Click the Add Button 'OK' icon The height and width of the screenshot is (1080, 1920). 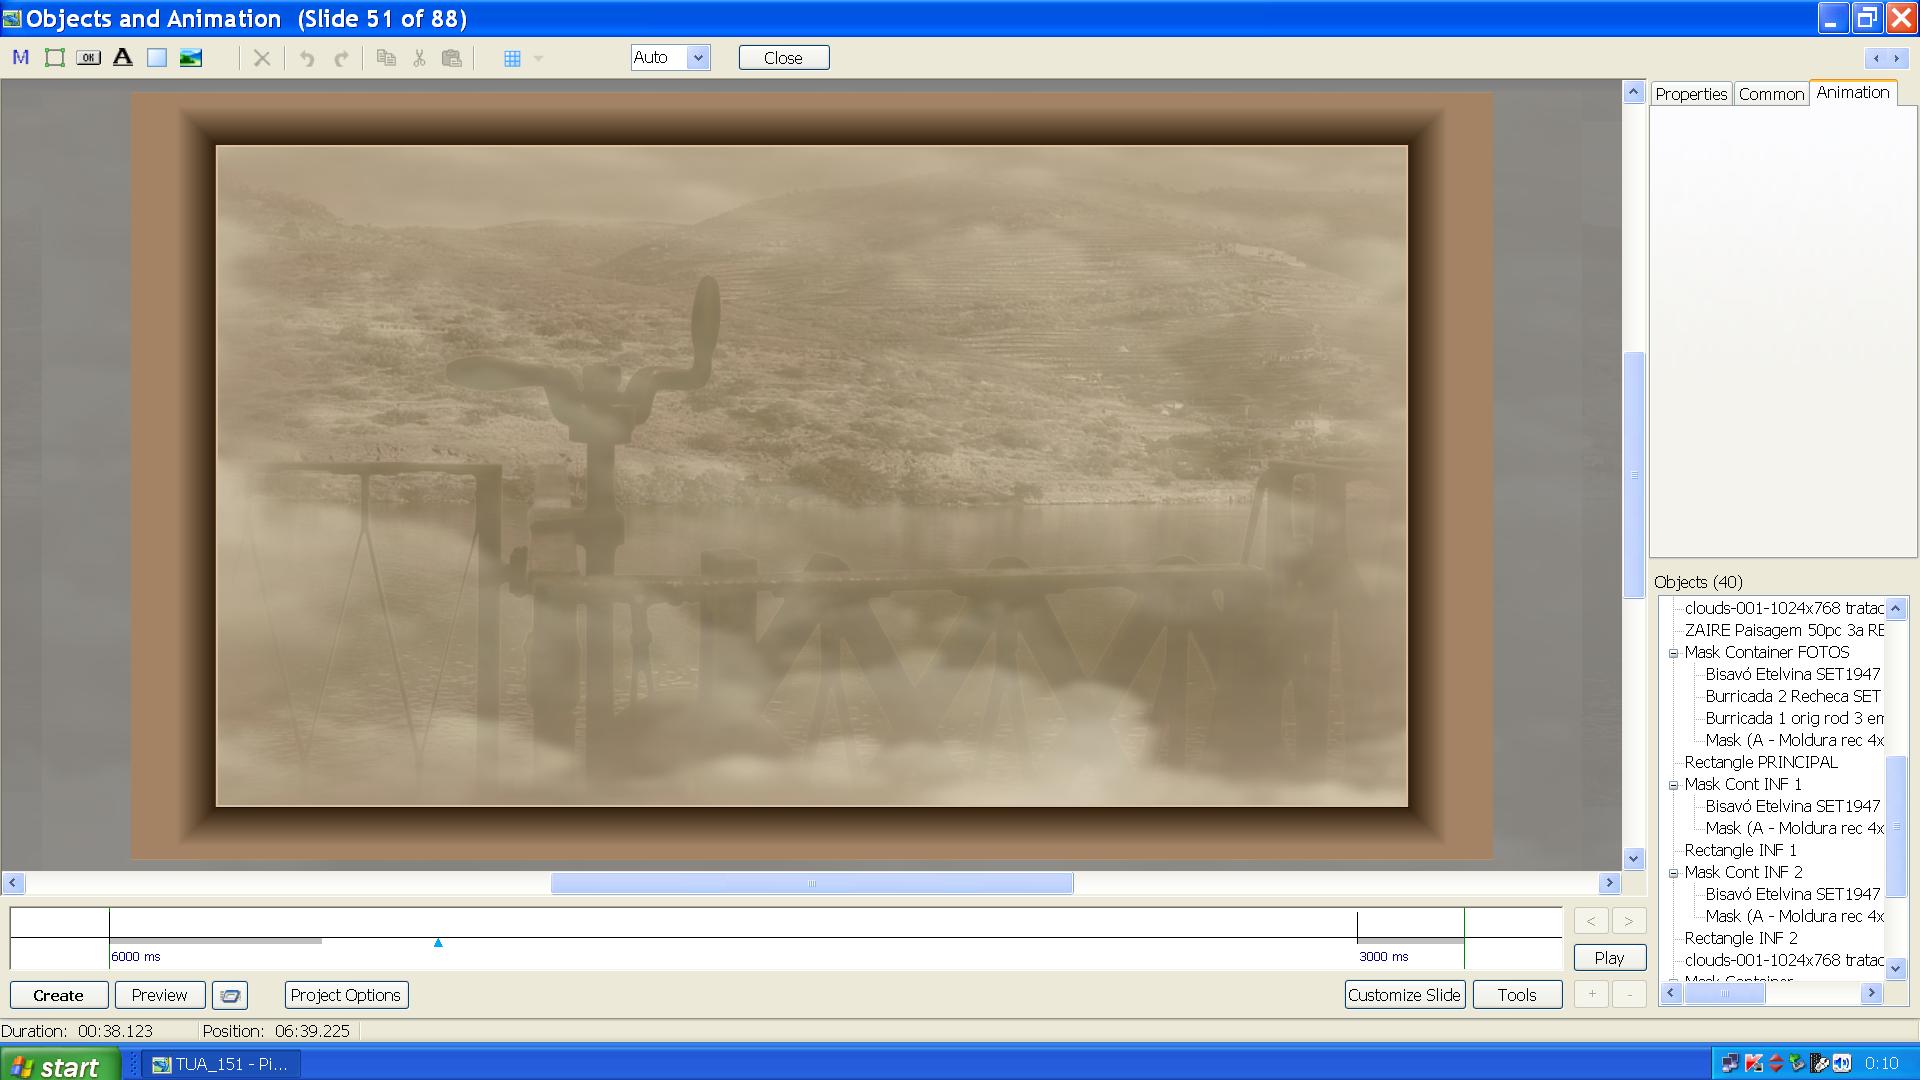tap(88, 58)
